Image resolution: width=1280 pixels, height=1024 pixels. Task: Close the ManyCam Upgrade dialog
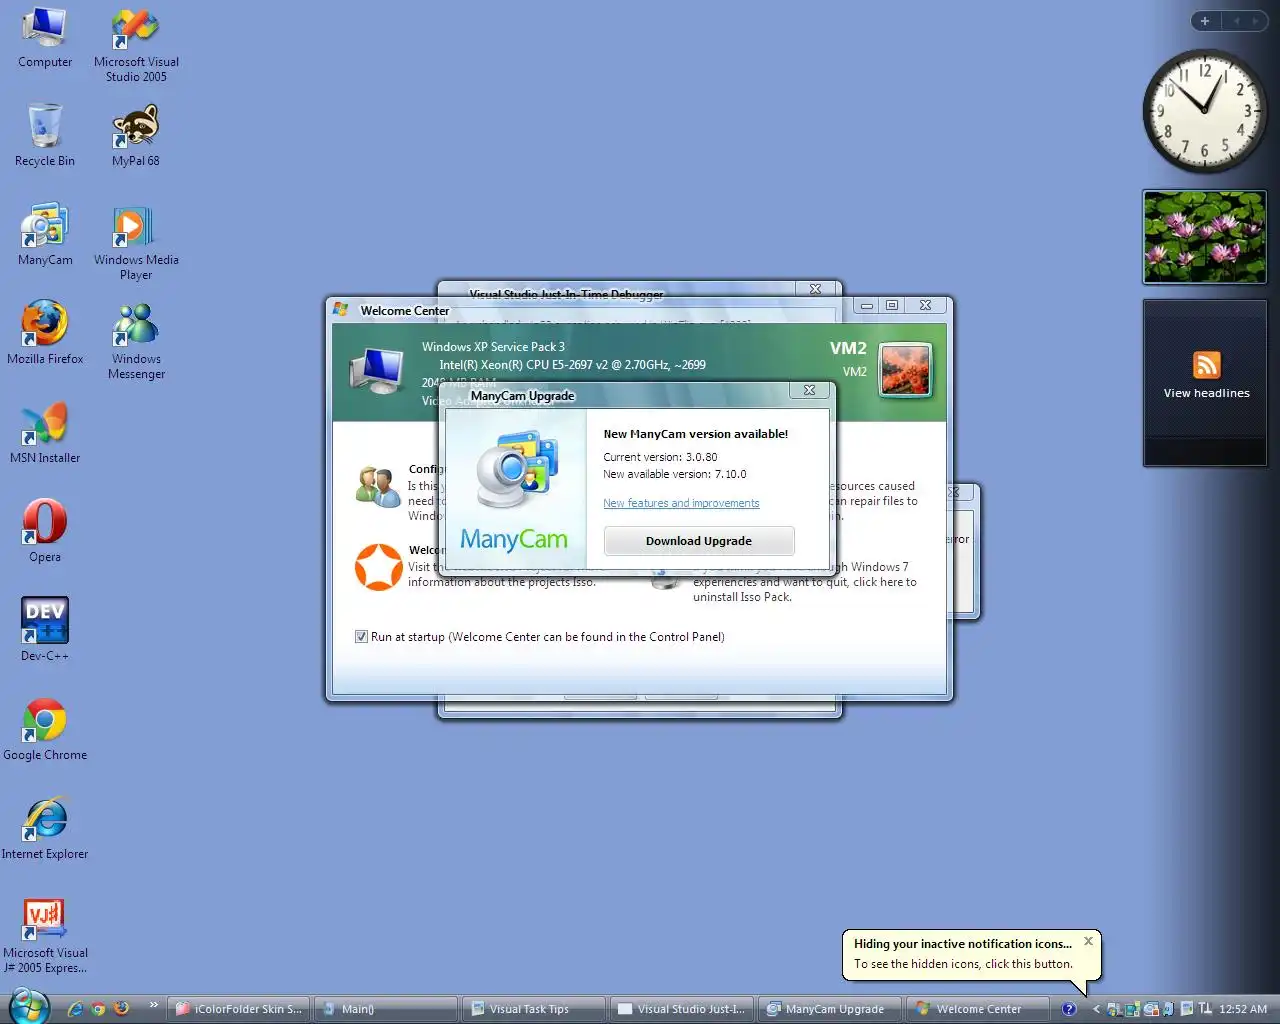point(810,390)
